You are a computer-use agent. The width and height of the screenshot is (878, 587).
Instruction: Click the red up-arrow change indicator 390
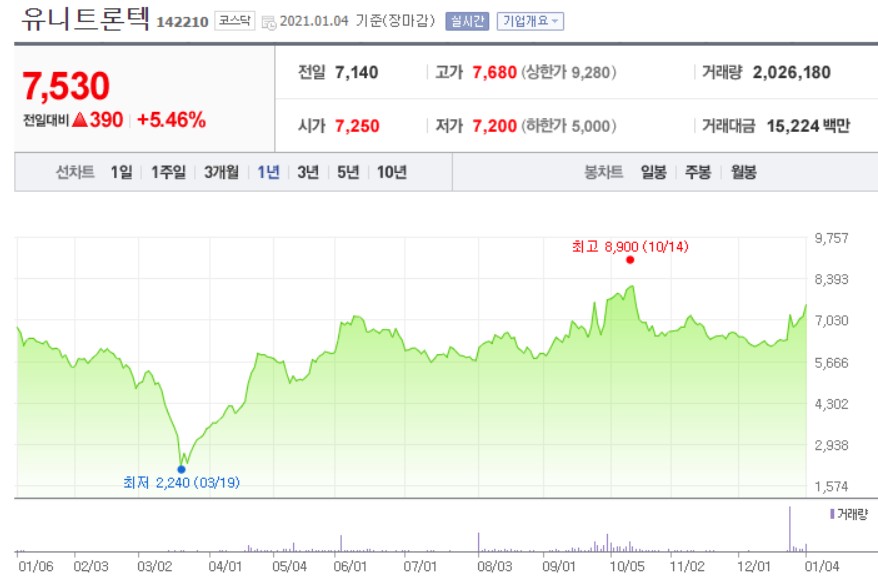97,120
